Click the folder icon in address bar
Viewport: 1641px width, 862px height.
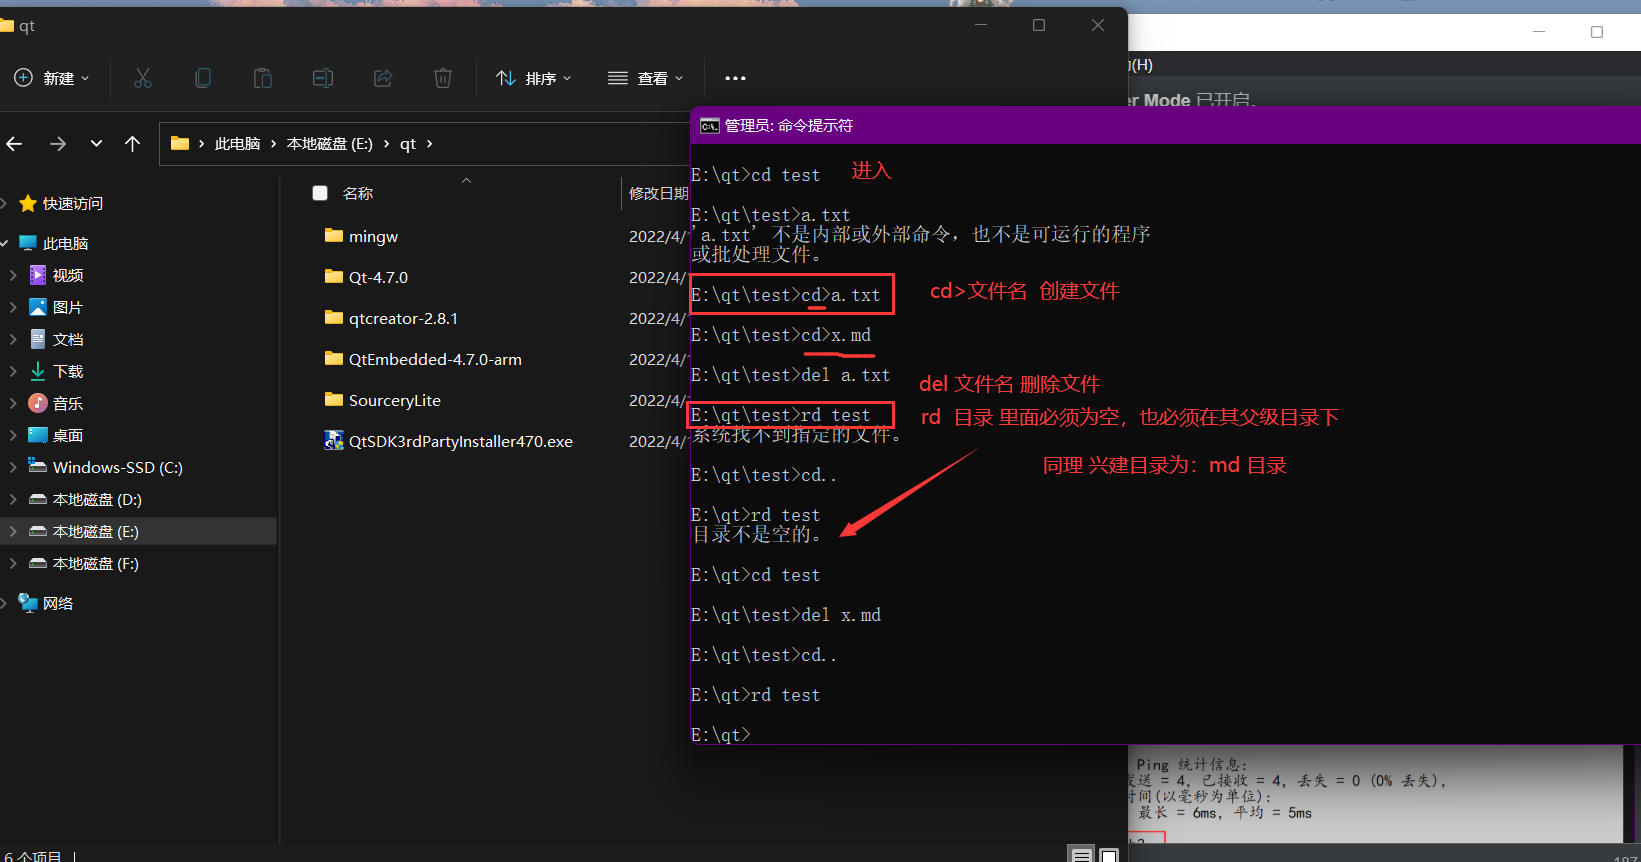(180, 143)
